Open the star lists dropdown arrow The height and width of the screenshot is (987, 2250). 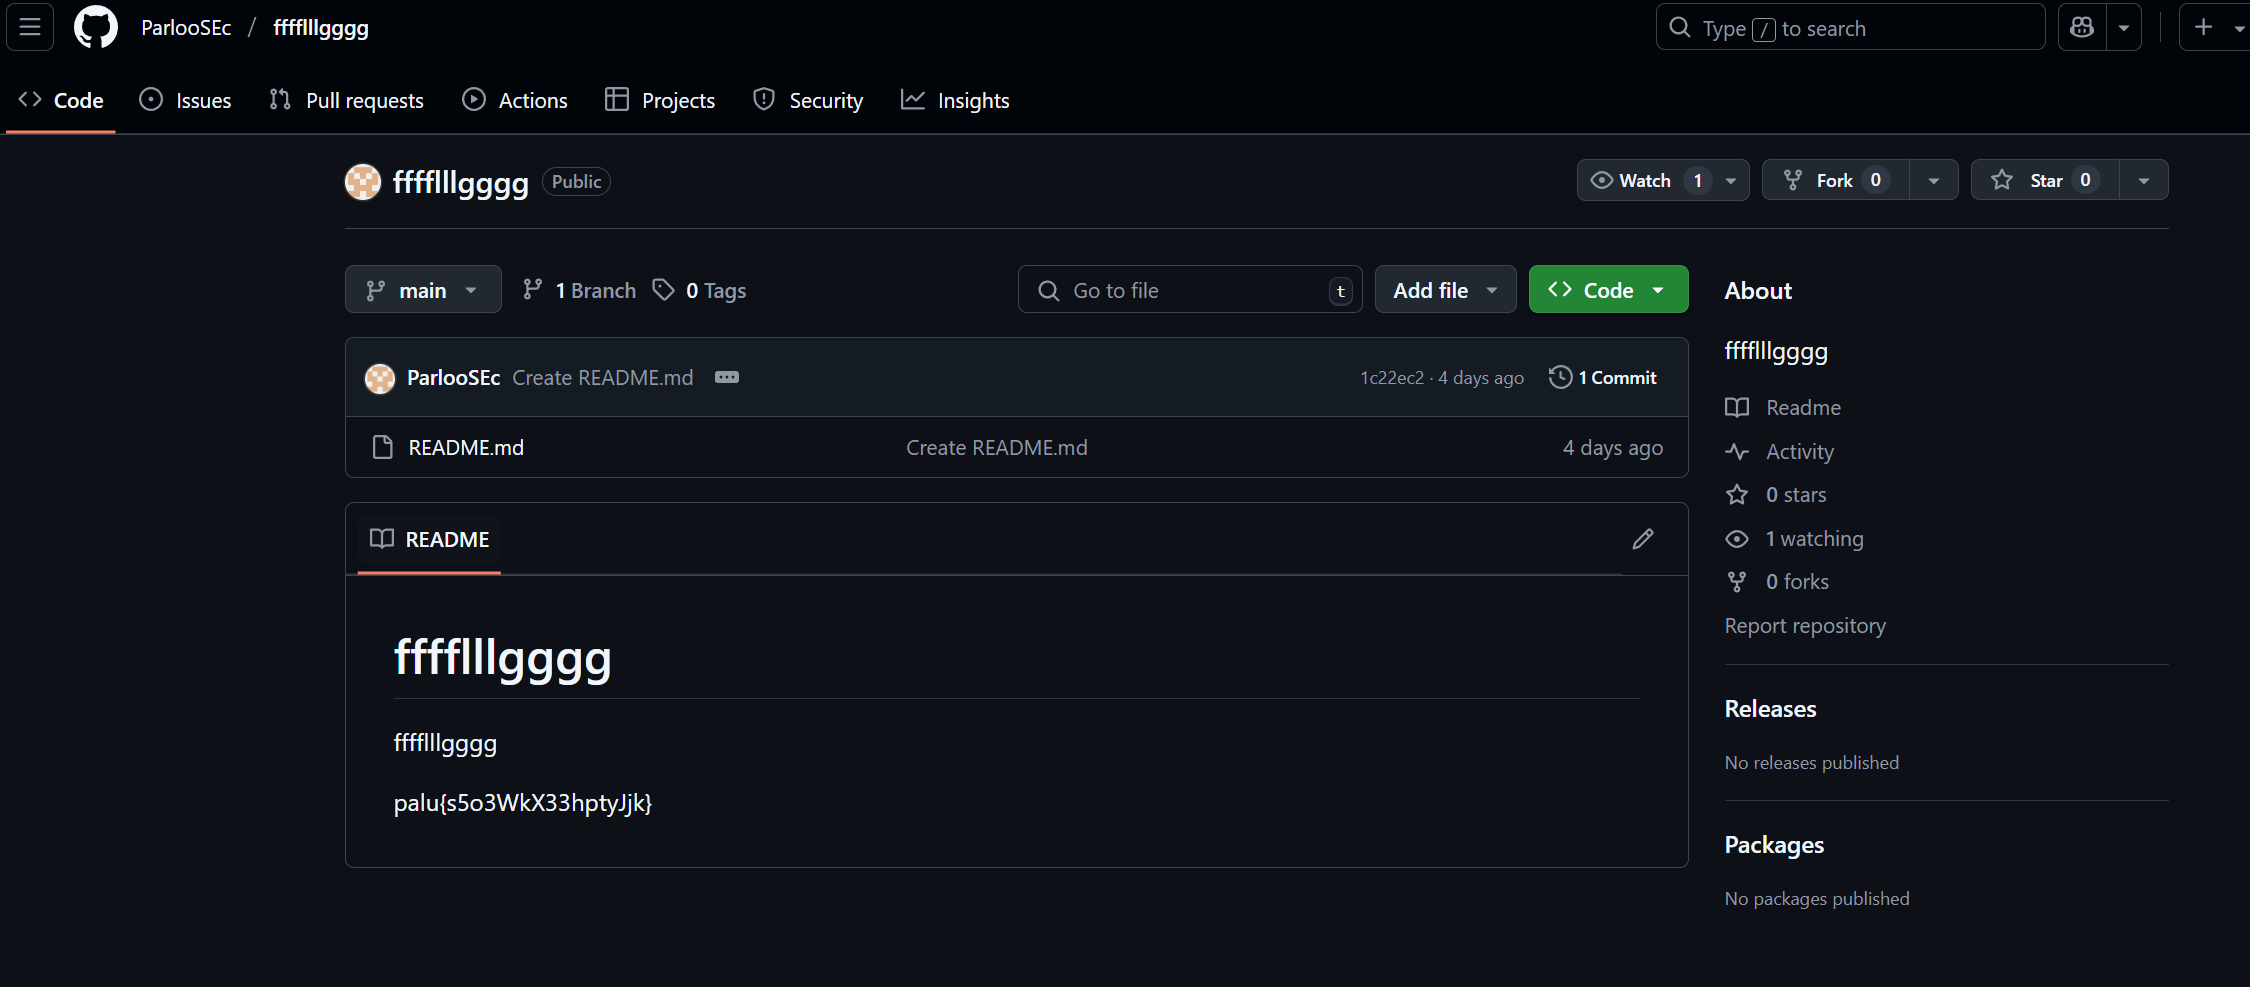click(2143, 180)
